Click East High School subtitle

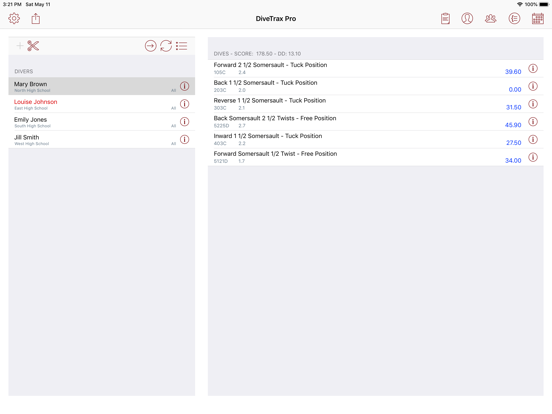click(31, 108)
